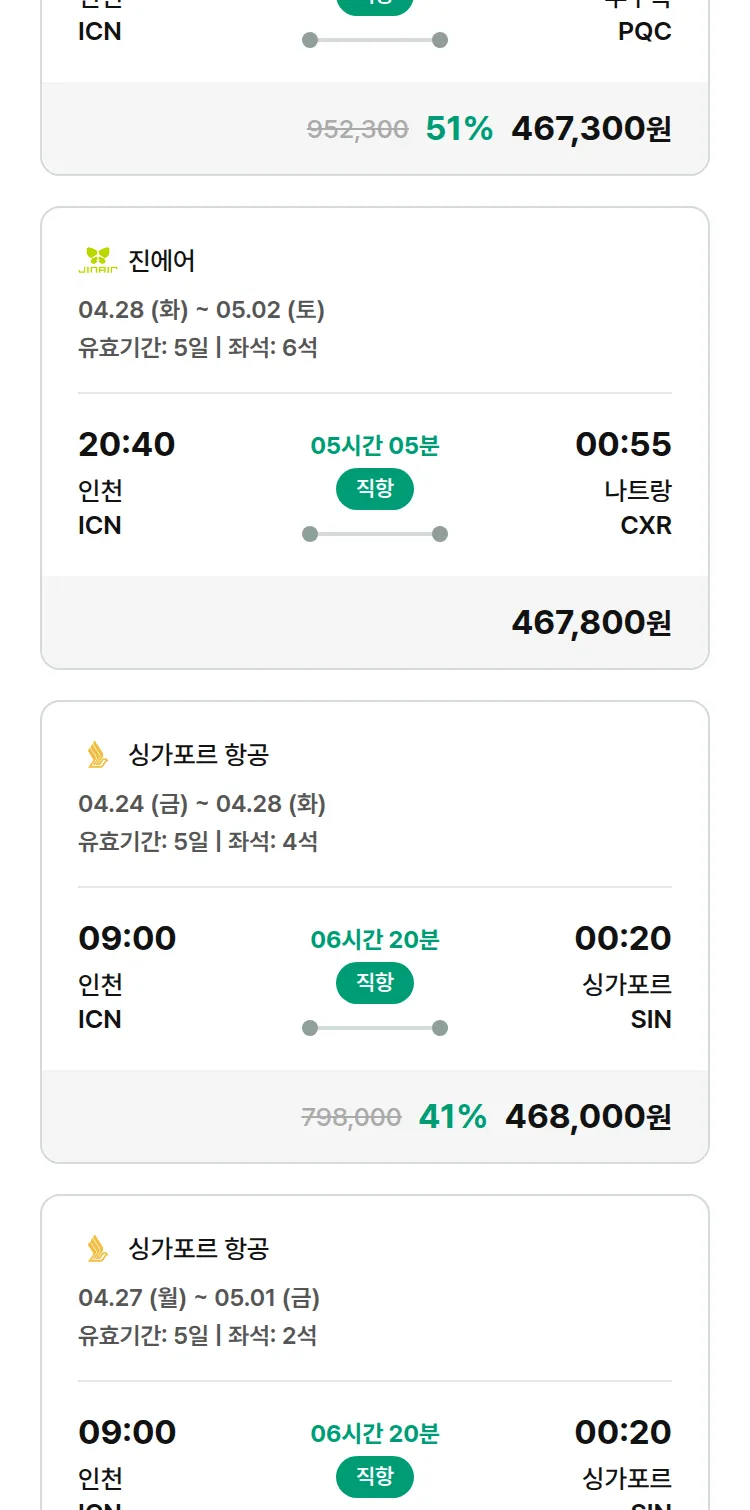Screen dimensions: 750x1510
Task: Click route line on 04.24 Singapore flight
Action: tap(374, 1028)
